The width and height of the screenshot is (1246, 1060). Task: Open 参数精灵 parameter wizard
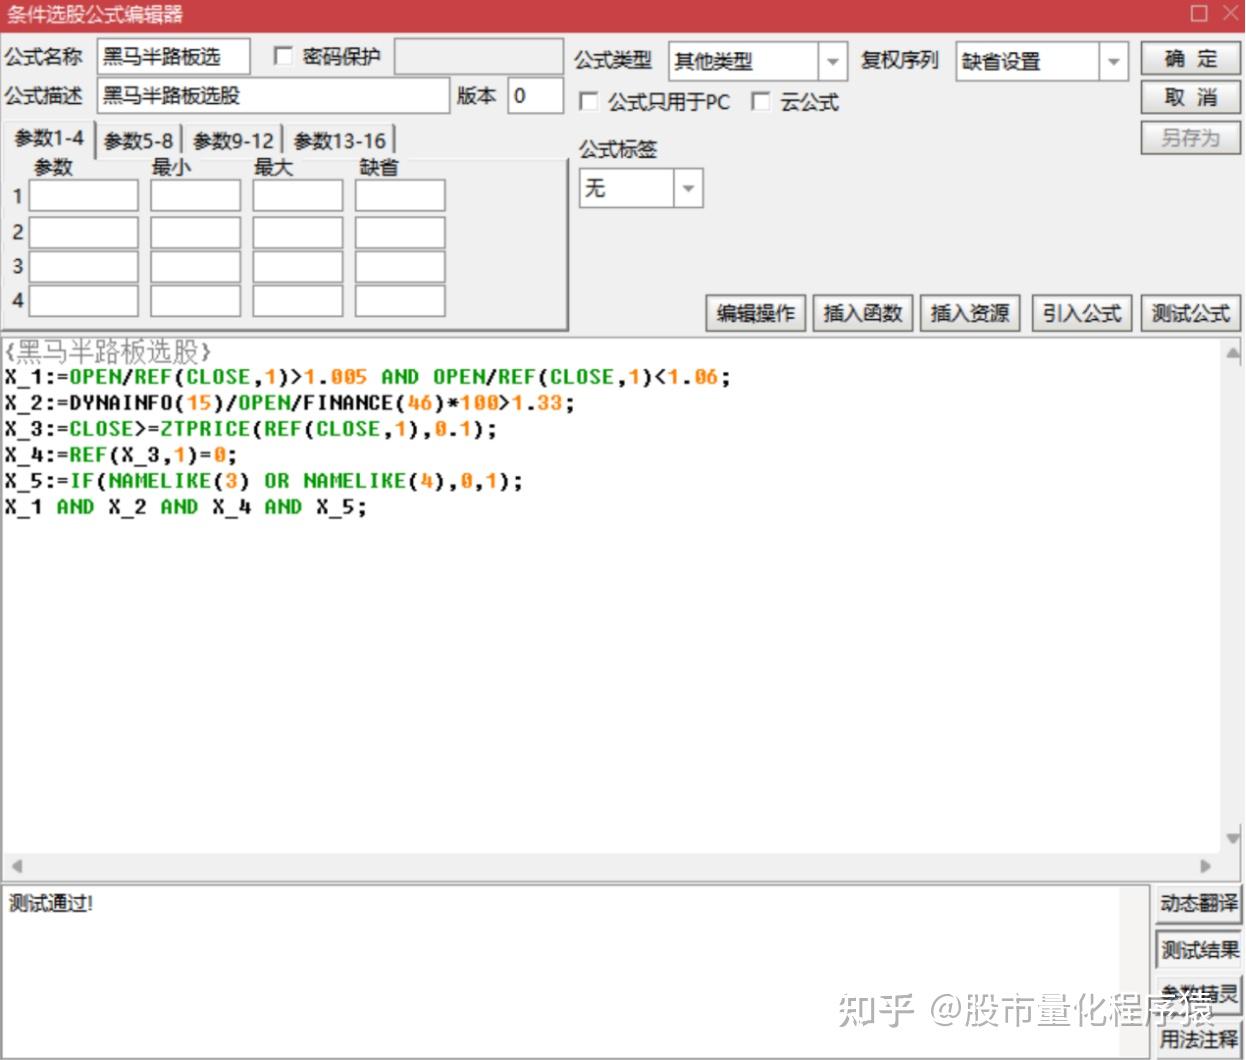pyautogui.click(x=1198, y=993)
